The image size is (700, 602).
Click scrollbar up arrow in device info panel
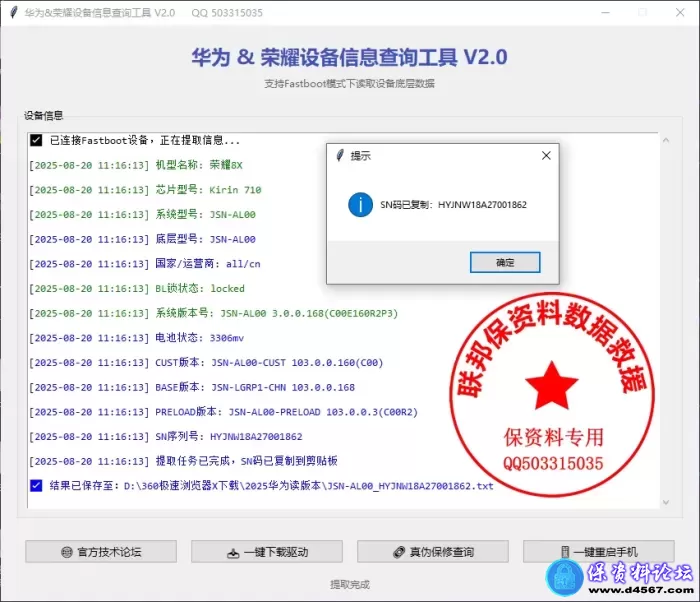click(666, 140)
